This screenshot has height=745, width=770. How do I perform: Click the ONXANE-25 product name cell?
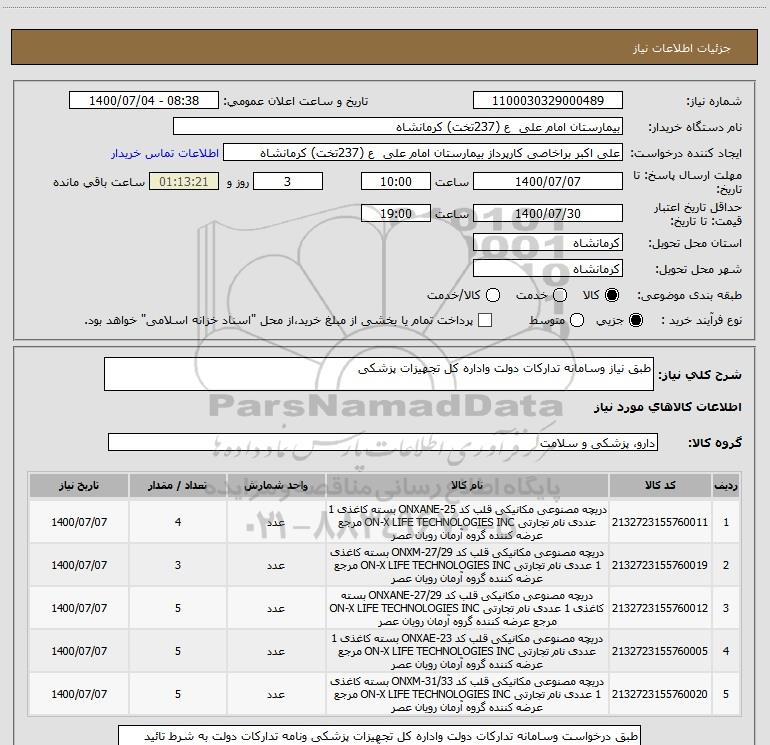pyautogui.click(x=467, y=522)
